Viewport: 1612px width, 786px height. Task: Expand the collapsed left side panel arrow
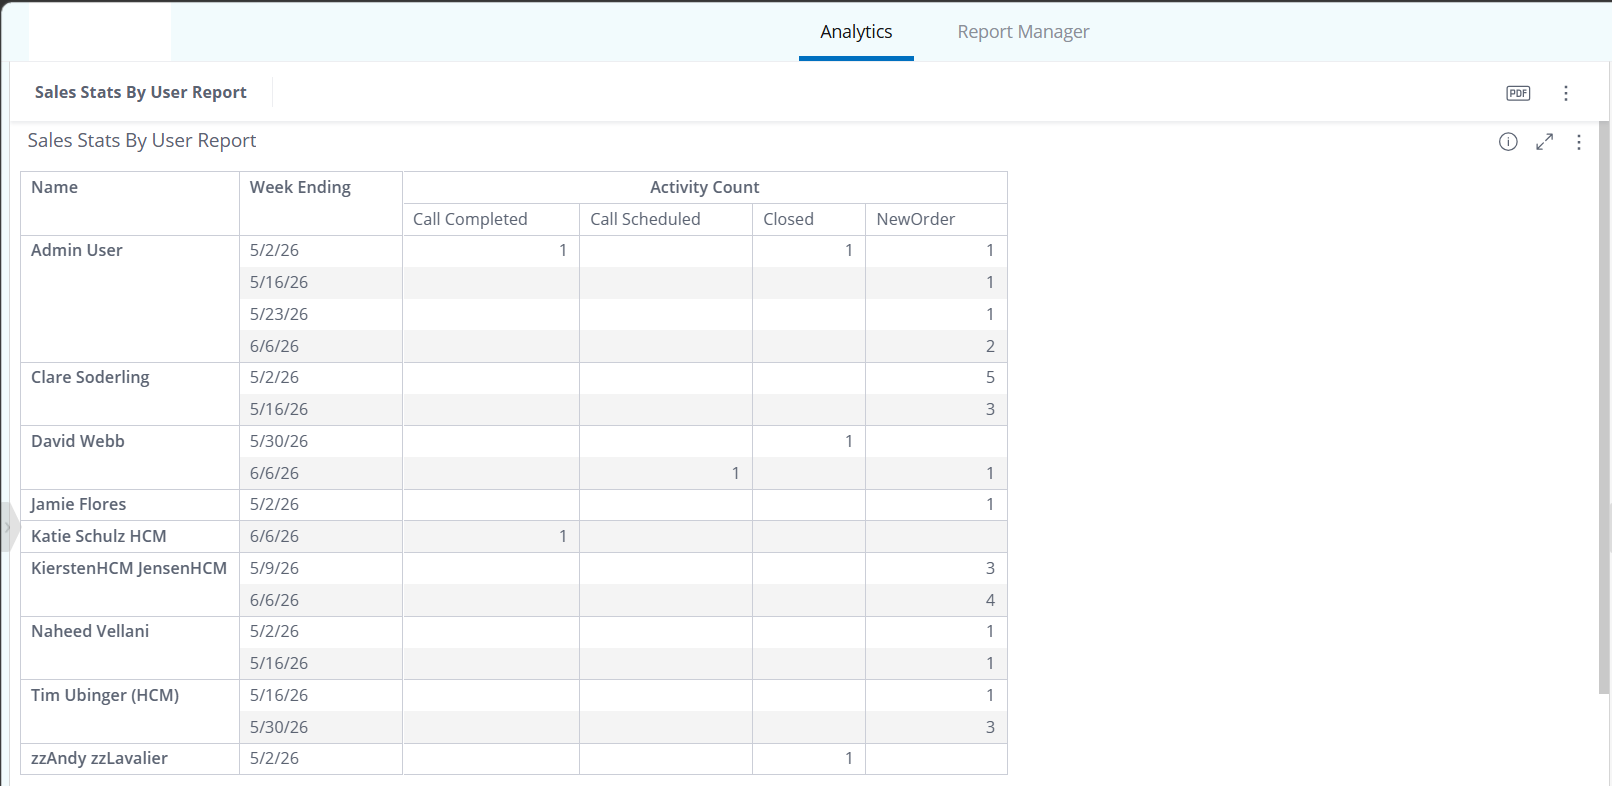point(7,527)
